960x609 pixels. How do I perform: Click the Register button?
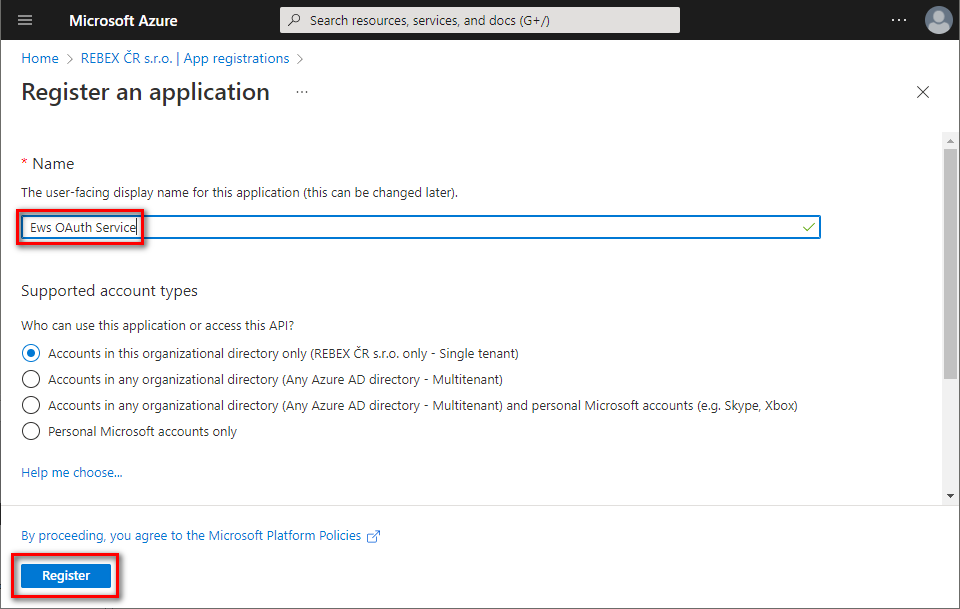(66, 575)
